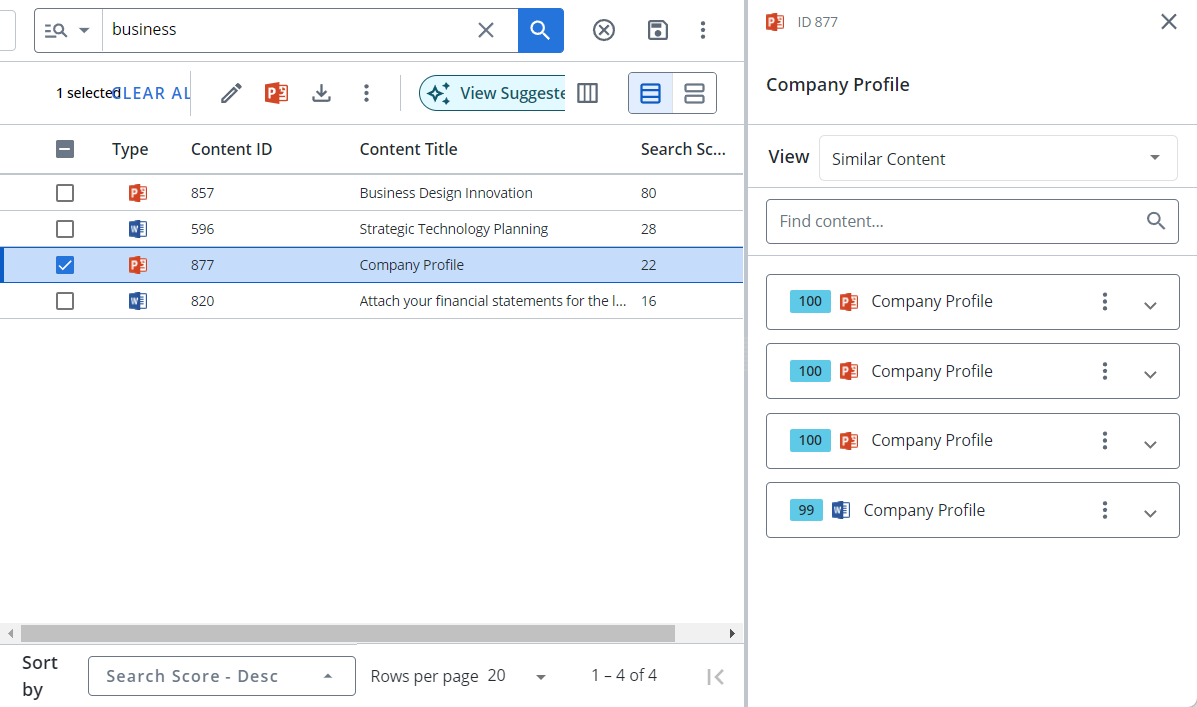Sort by the Content ID column header
The height and width of the screenshot is (707, 1197).
click(x=231, y=149)
